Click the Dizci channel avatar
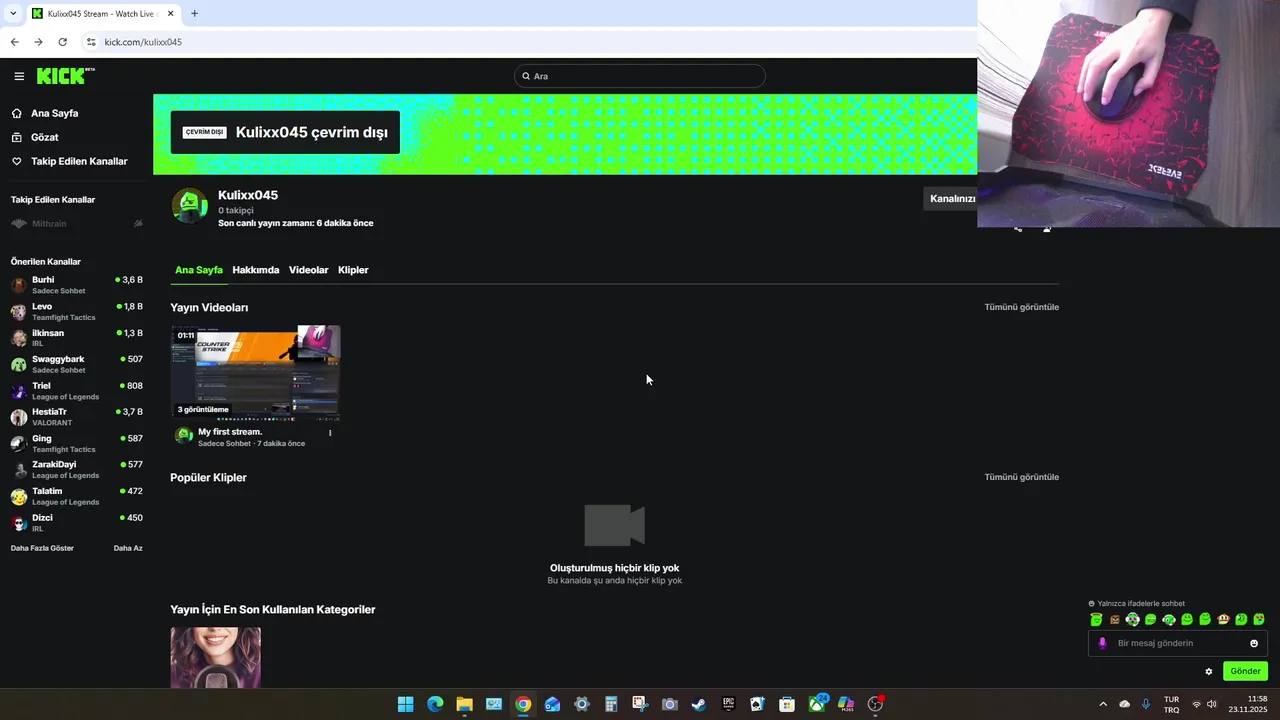Viewport: 1280px width, 720px height. (18, 523)
